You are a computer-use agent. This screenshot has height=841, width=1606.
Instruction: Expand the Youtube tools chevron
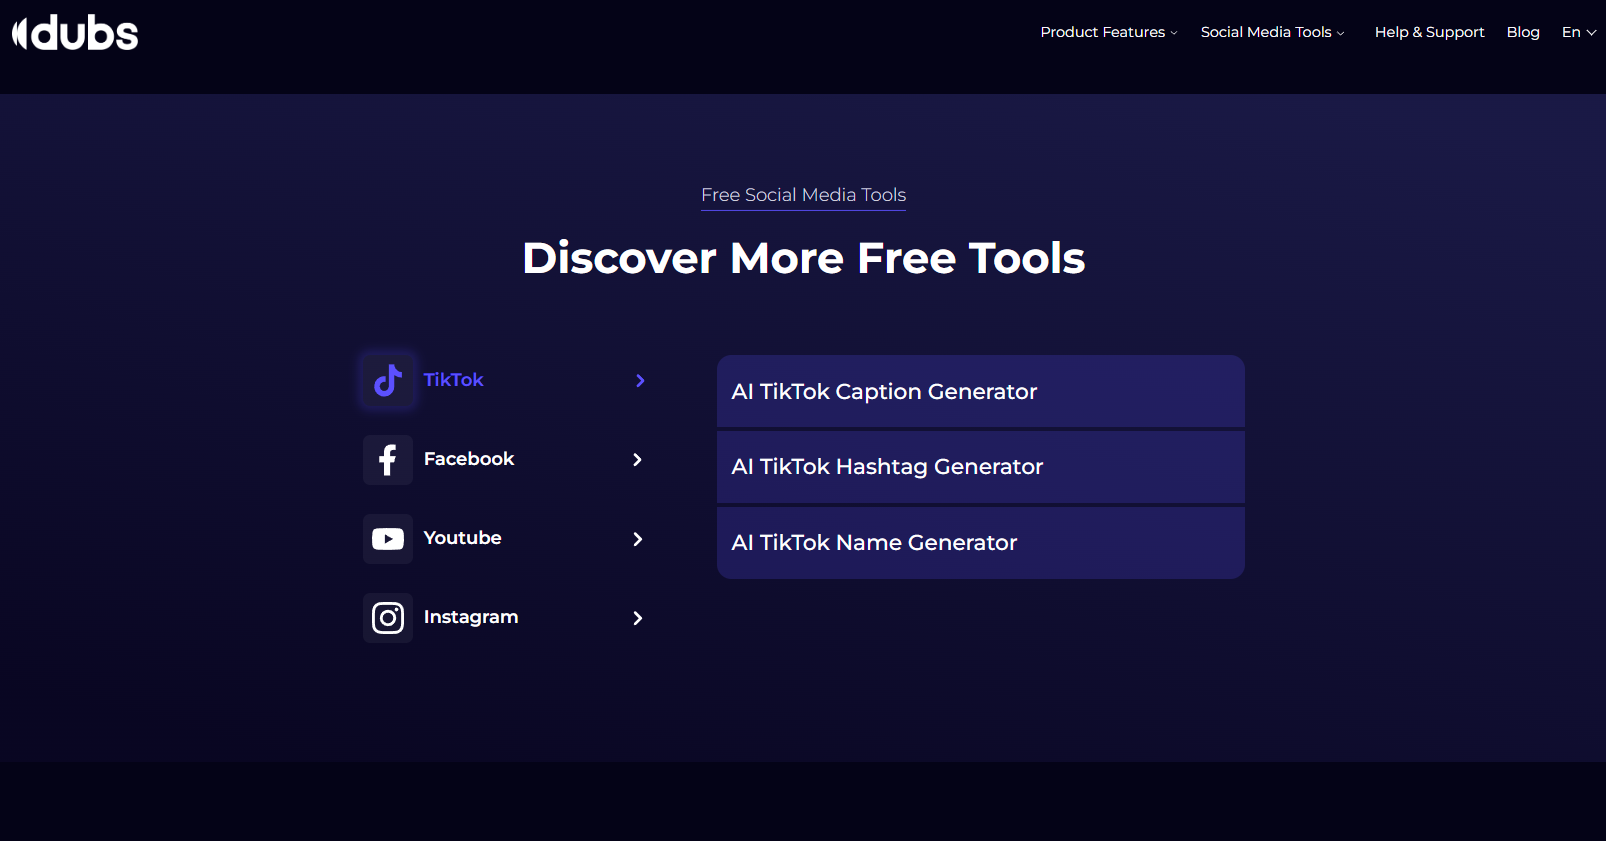click(638, 539)
